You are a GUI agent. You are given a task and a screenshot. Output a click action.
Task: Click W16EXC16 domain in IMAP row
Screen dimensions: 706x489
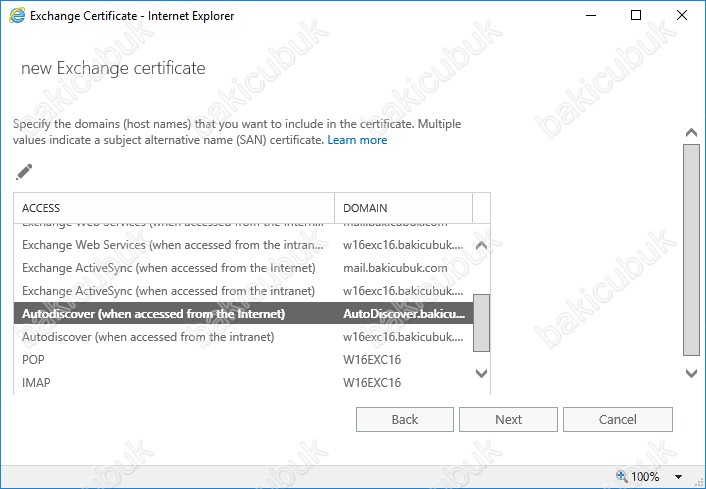372,383
